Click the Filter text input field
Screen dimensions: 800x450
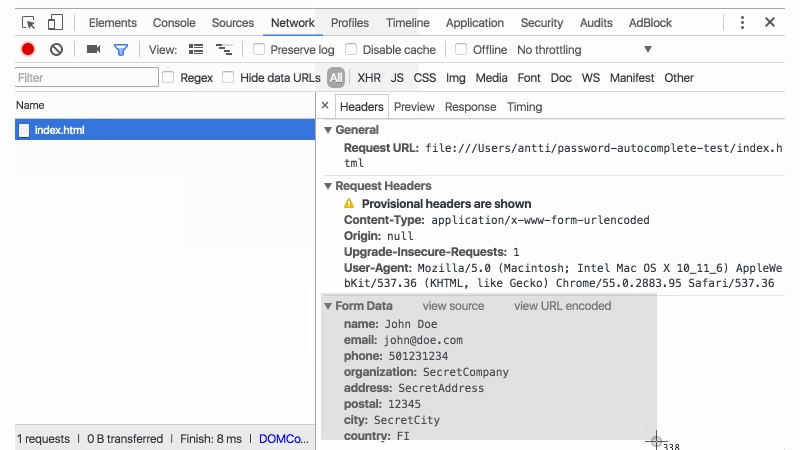tap(86, 77)
